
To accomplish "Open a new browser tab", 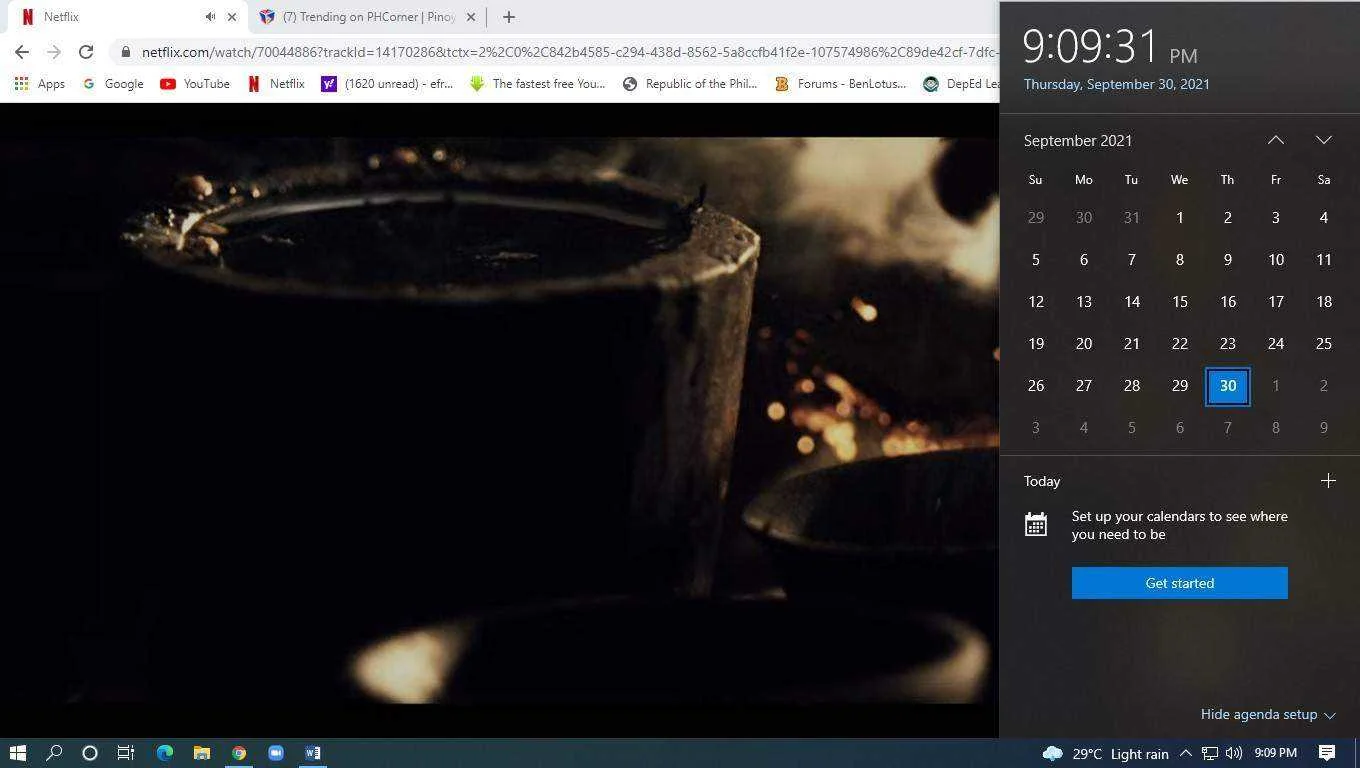I will coord(508,17).
